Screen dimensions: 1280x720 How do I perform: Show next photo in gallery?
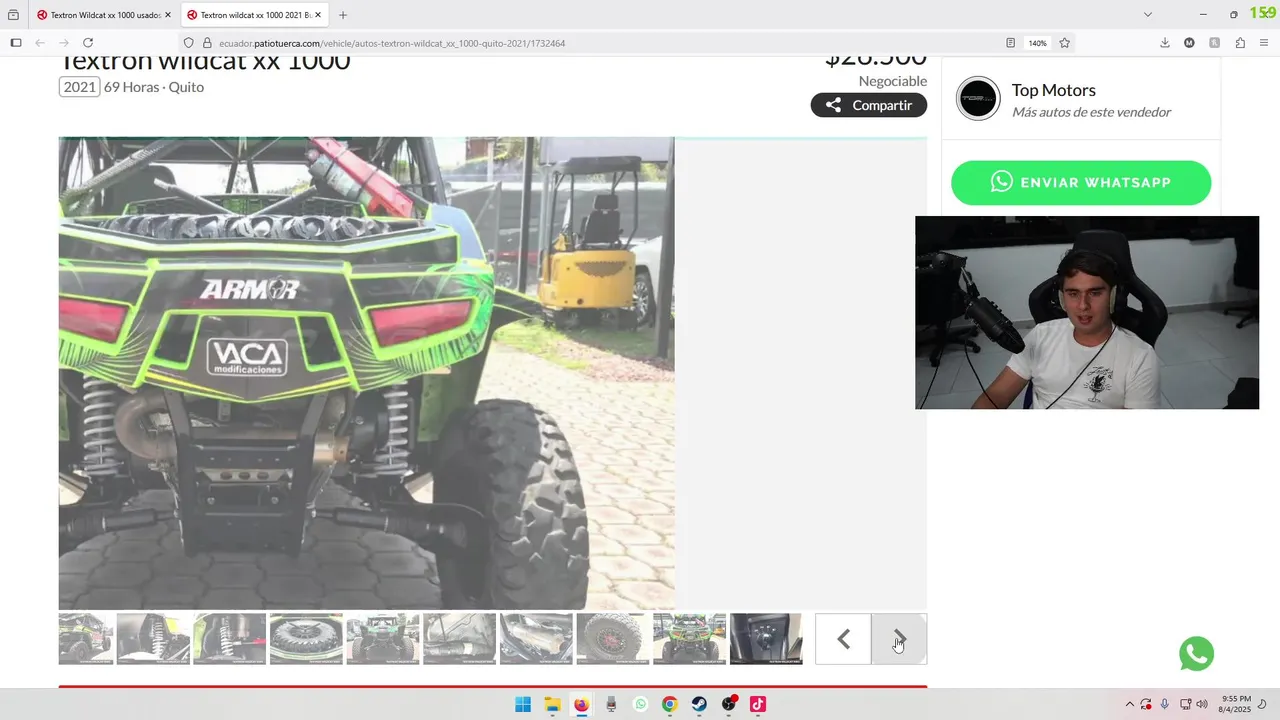tap(899, 639)
